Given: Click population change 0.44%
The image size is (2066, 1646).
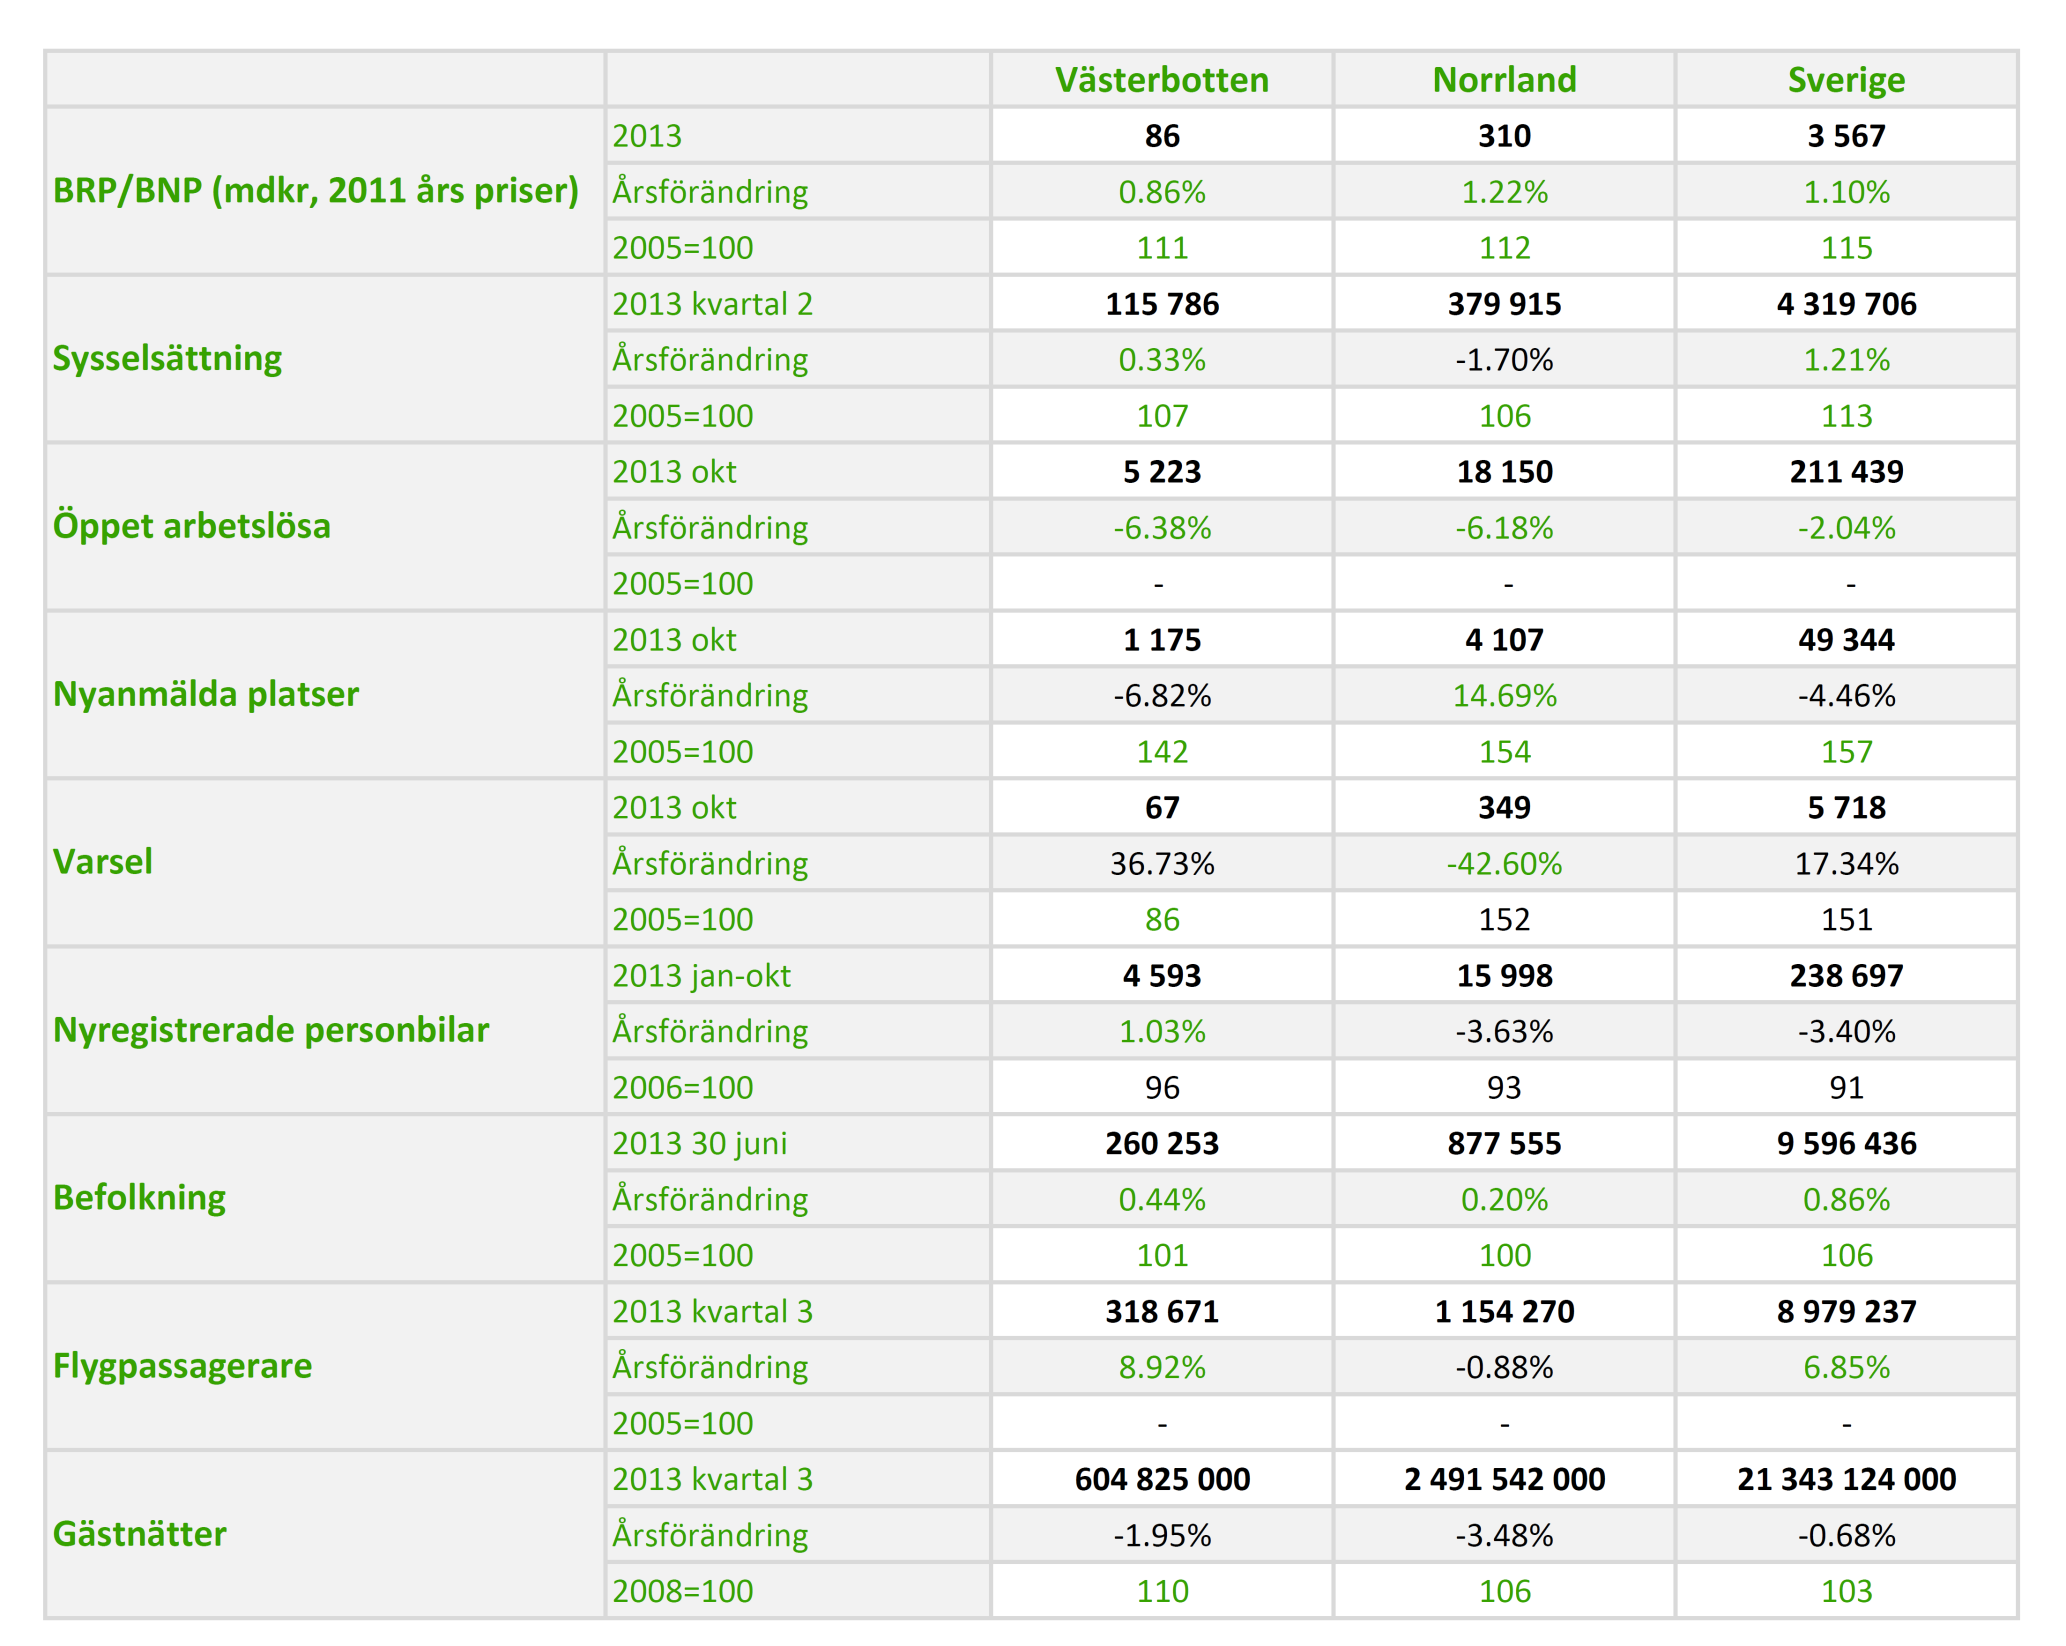Looking at the screenshot, I should tap(1162, 1200).
